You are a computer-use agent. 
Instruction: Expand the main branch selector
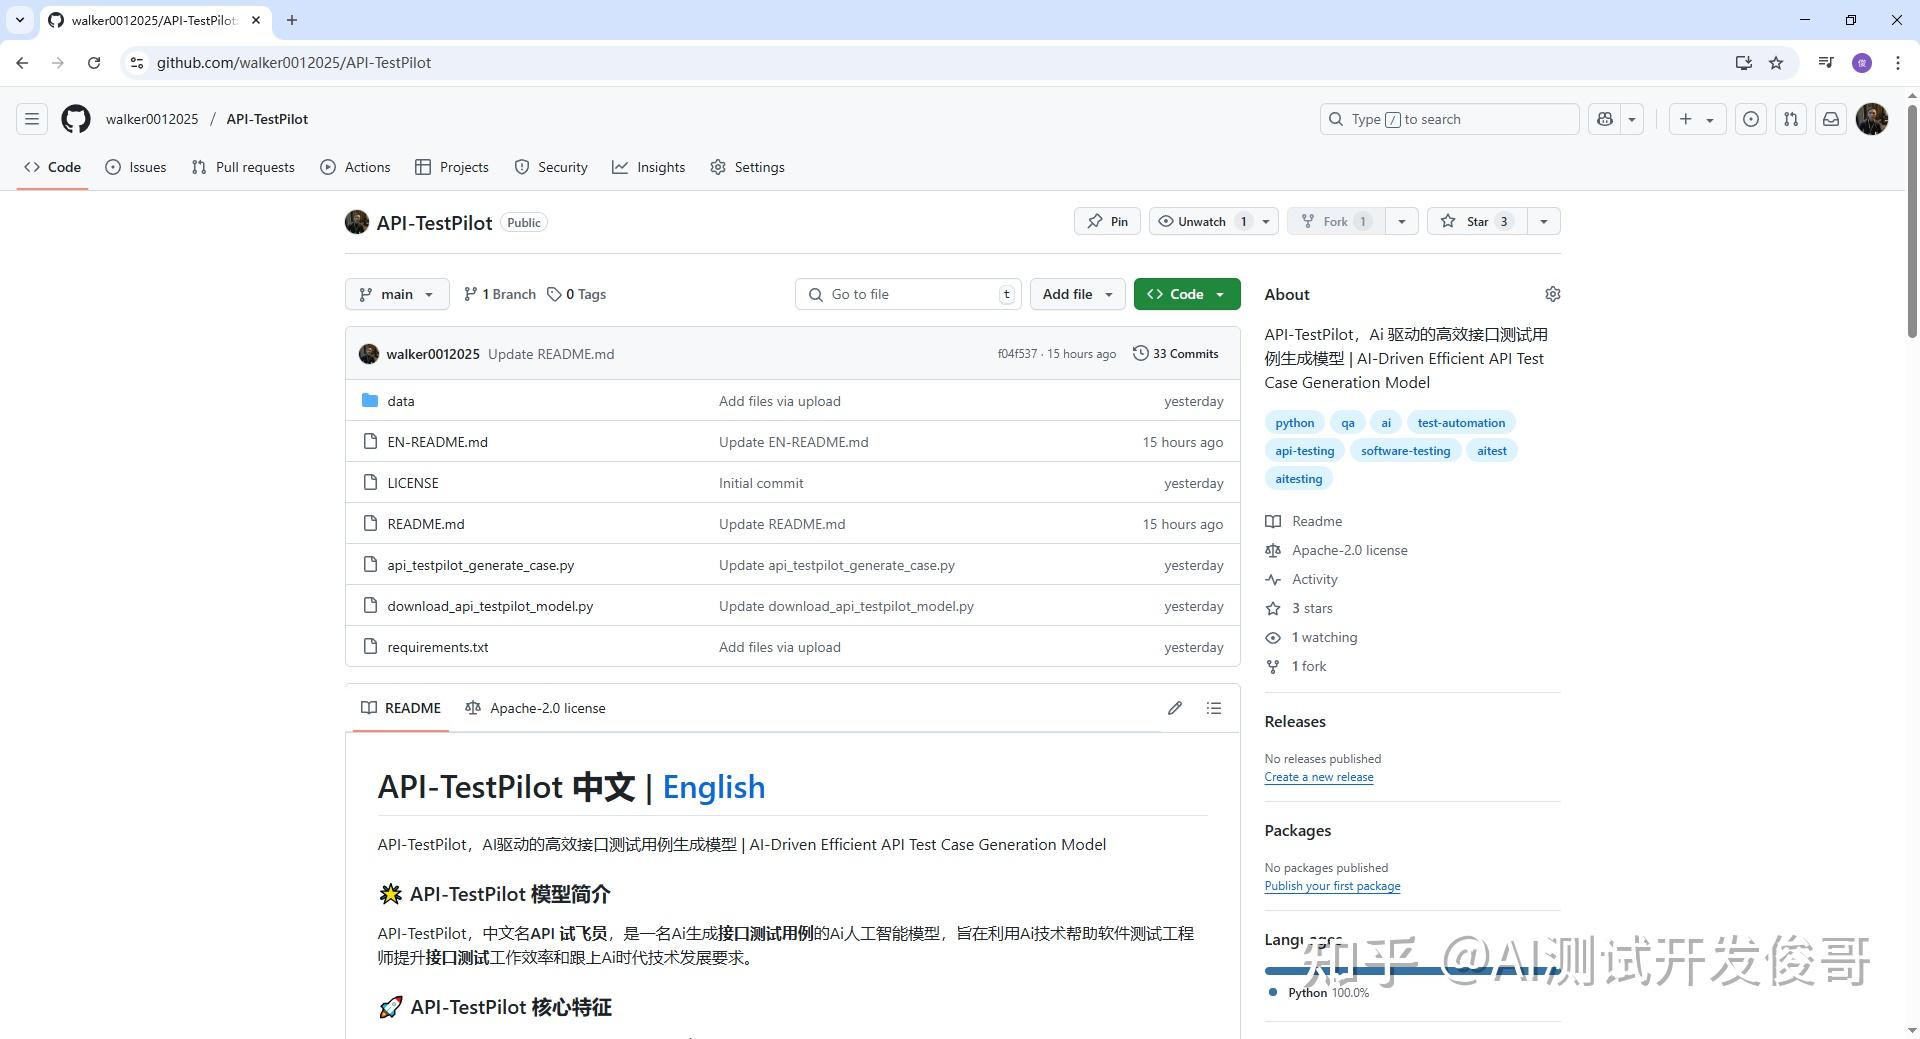coord(397,294)
